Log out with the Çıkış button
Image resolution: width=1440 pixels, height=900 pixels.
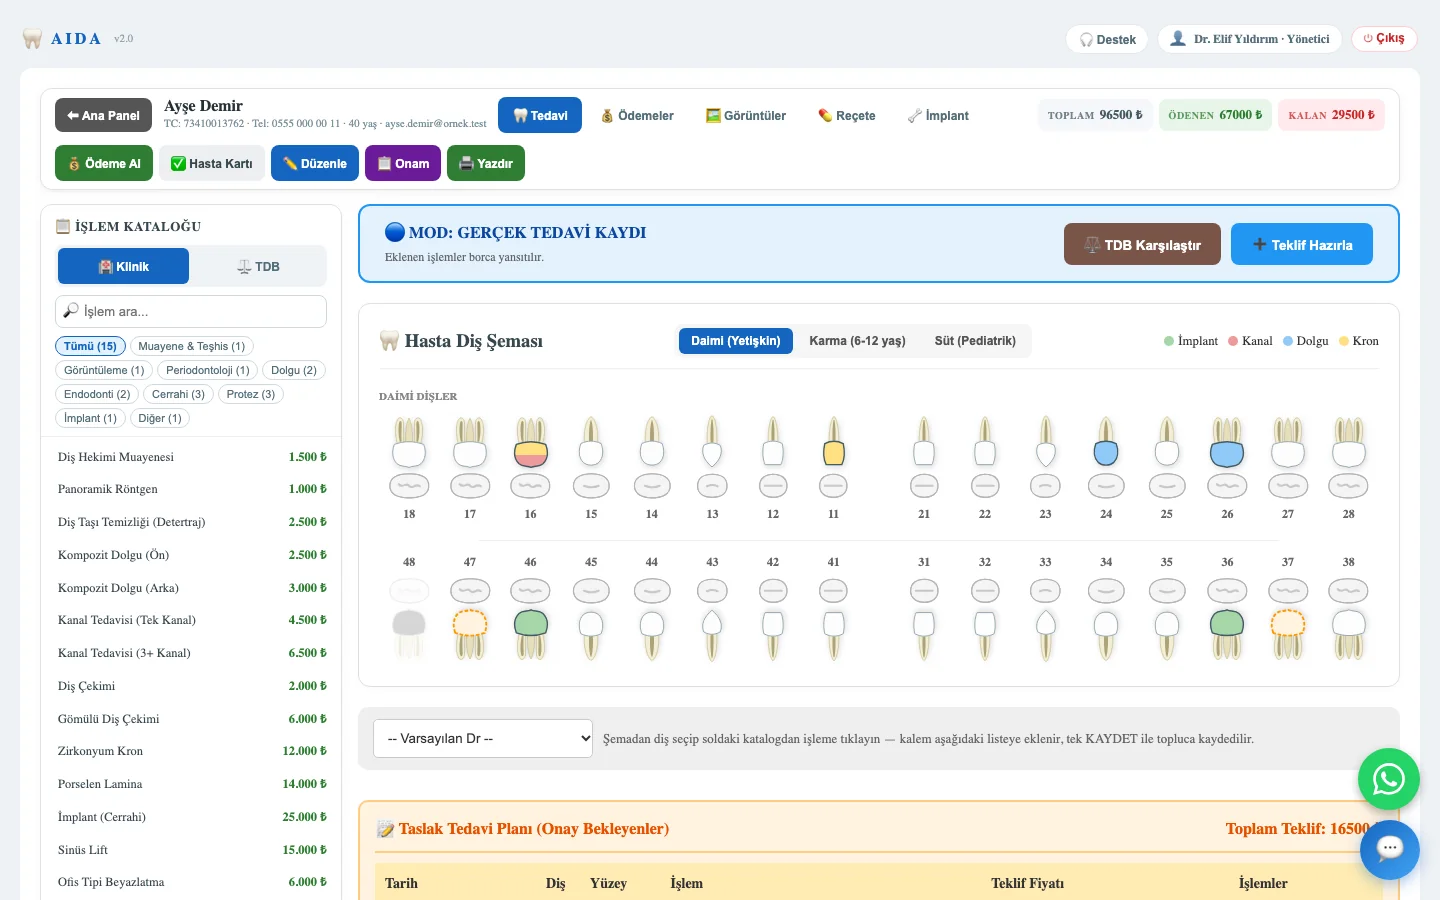[1384, 39]
